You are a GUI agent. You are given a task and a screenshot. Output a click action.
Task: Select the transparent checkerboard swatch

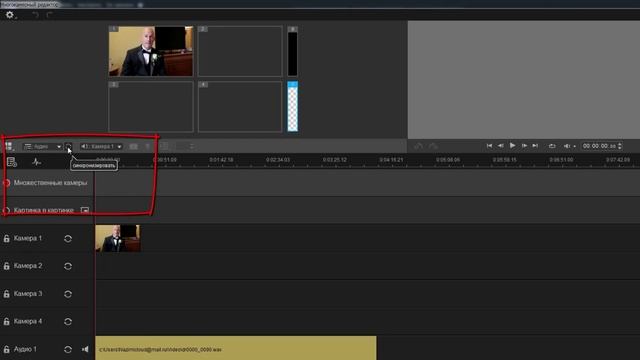click(x=293, y=107)
